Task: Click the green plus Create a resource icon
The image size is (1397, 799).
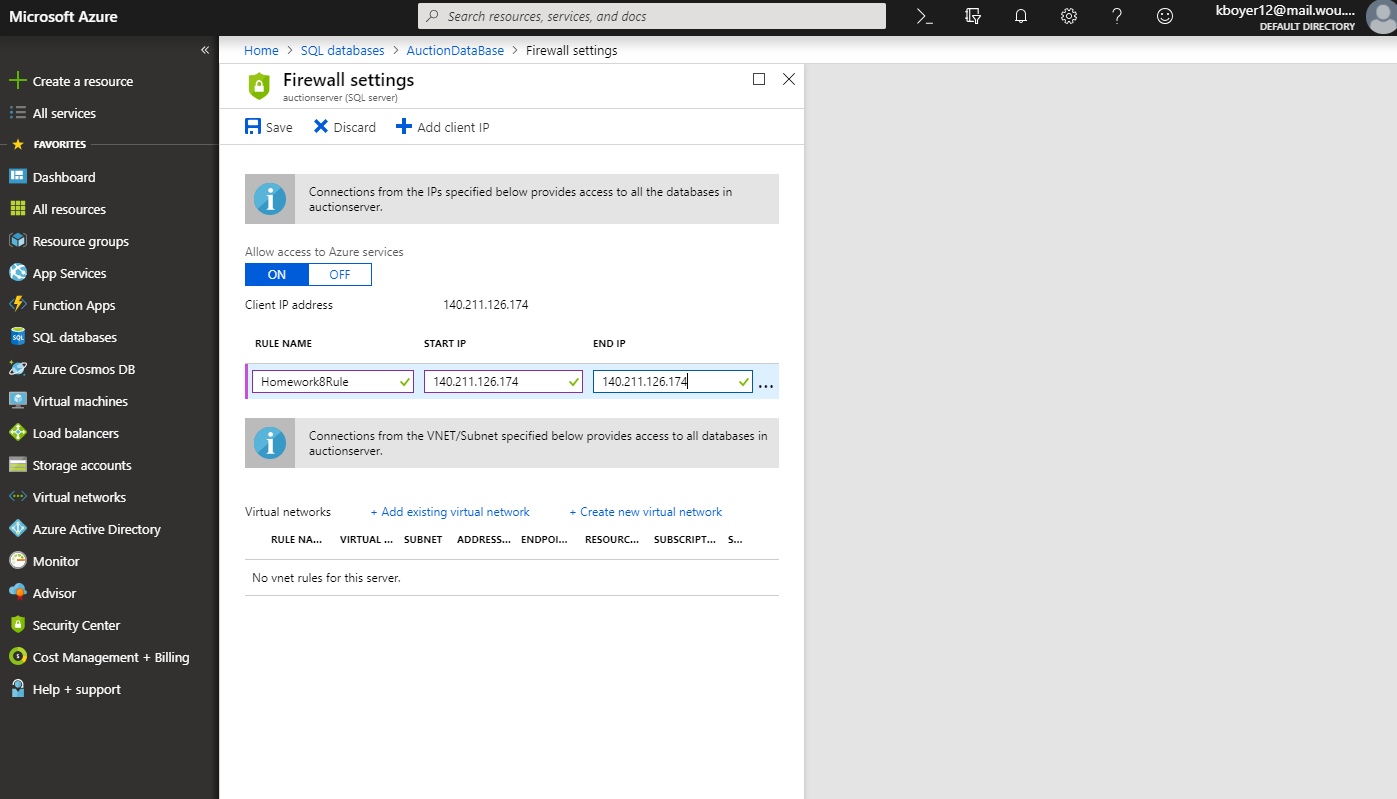Action: click(17, 81)
